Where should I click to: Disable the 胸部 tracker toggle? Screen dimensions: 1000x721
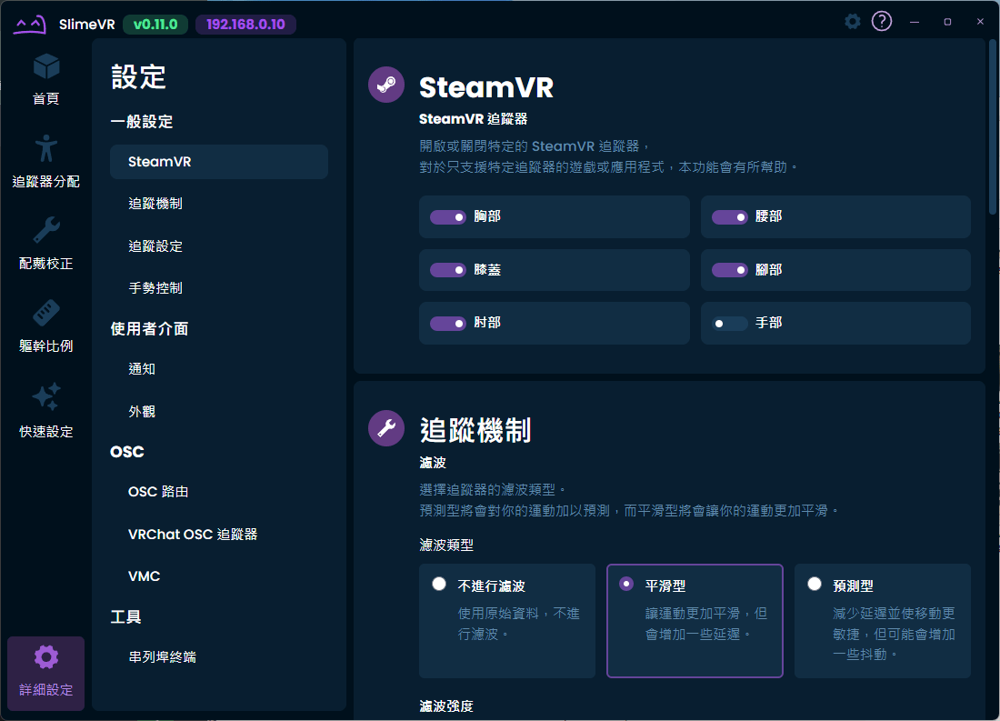(x=447, y=217)
